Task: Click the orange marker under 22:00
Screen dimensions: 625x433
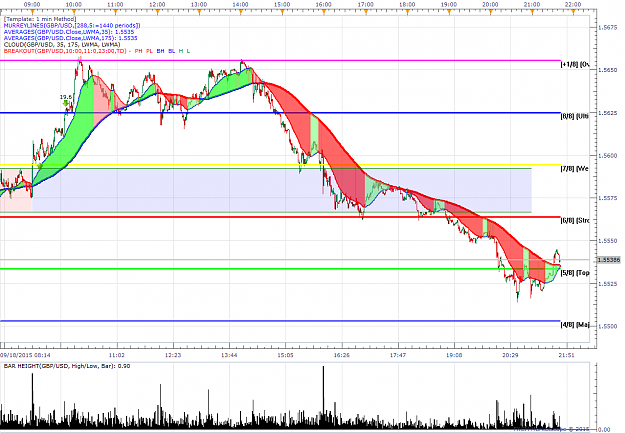Action: [574, 13]
